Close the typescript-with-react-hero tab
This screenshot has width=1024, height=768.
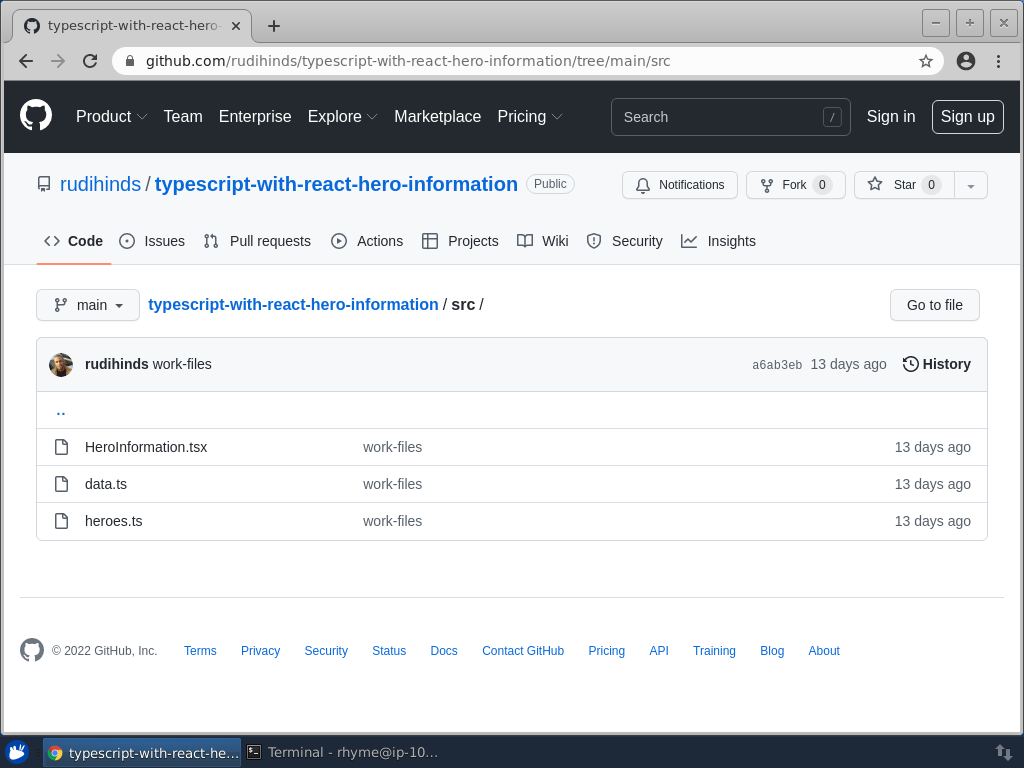click(236, 26)
